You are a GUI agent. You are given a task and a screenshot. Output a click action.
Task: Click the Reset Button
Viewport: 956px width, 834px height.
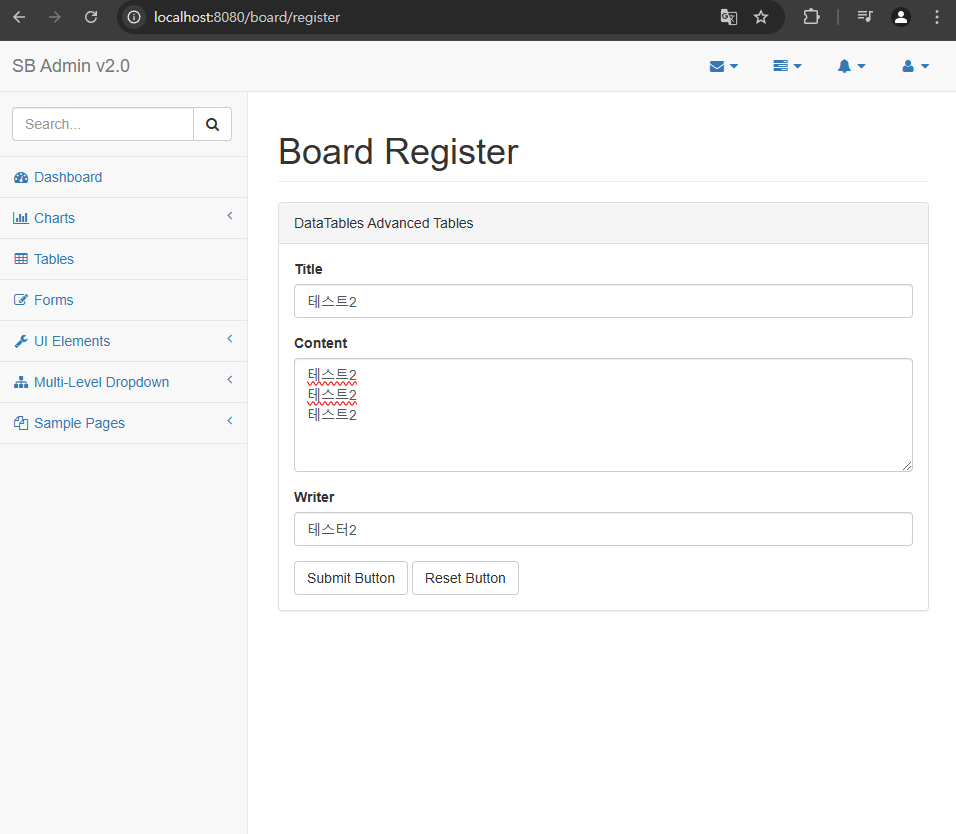465,578
